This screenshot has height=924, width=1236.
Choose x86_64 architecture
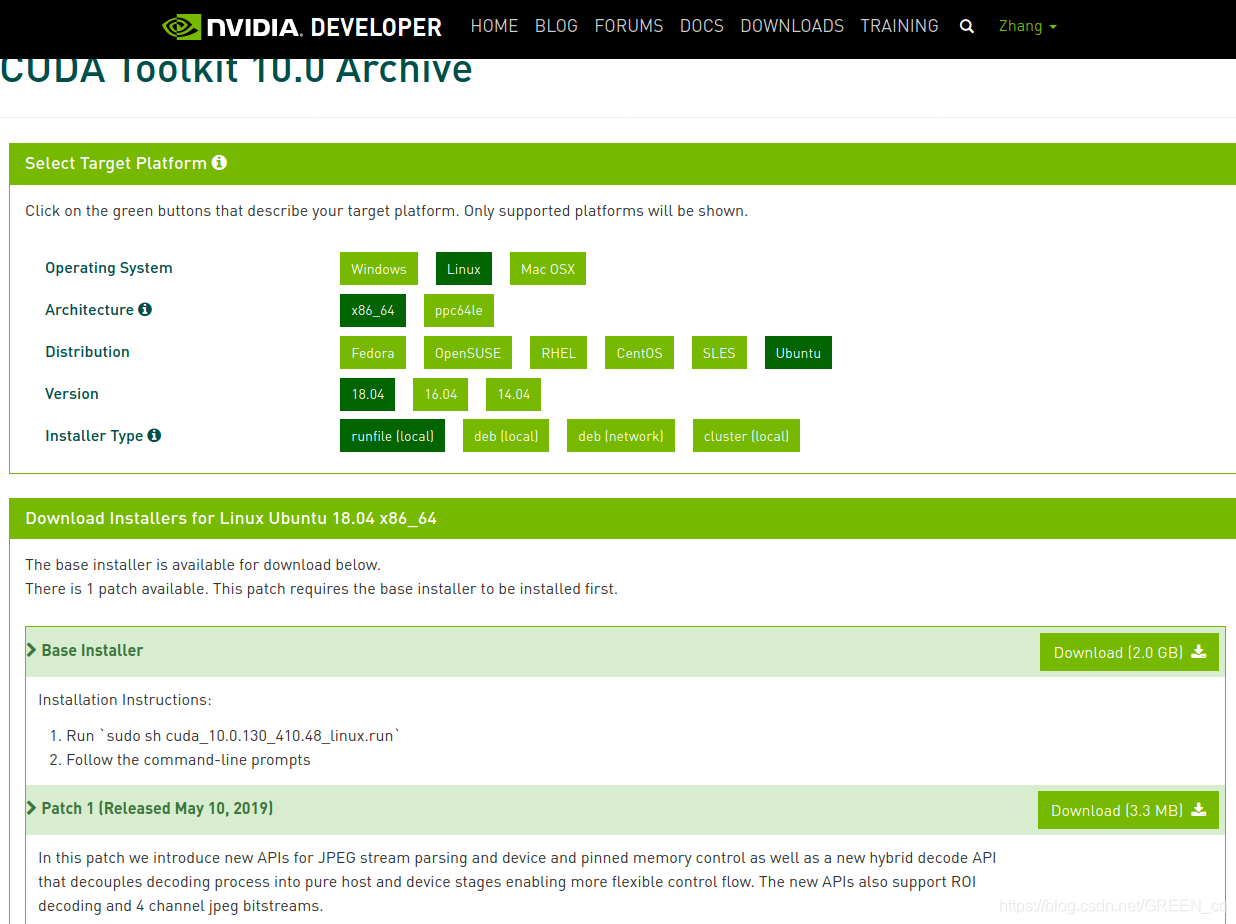point(373,310)
